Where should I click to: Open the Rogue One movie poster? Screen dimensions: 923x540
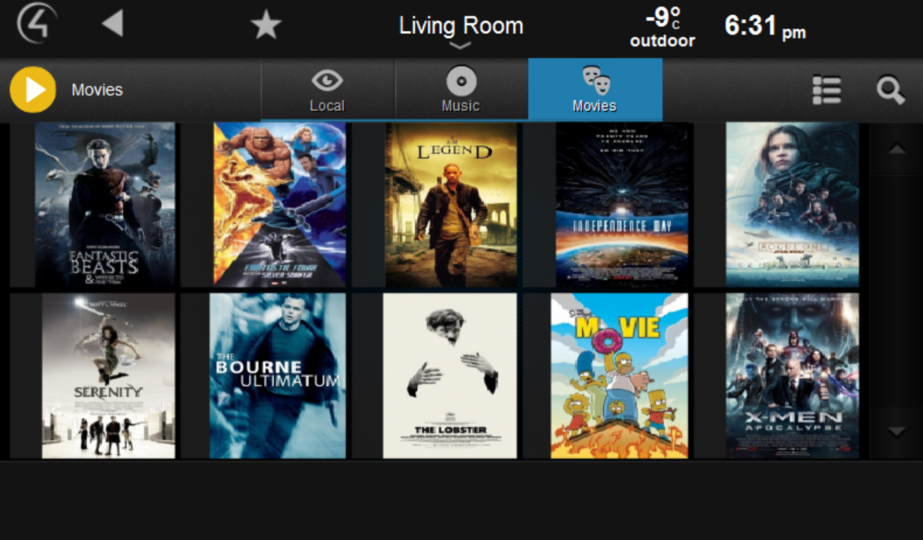click(x=792, y=204)
